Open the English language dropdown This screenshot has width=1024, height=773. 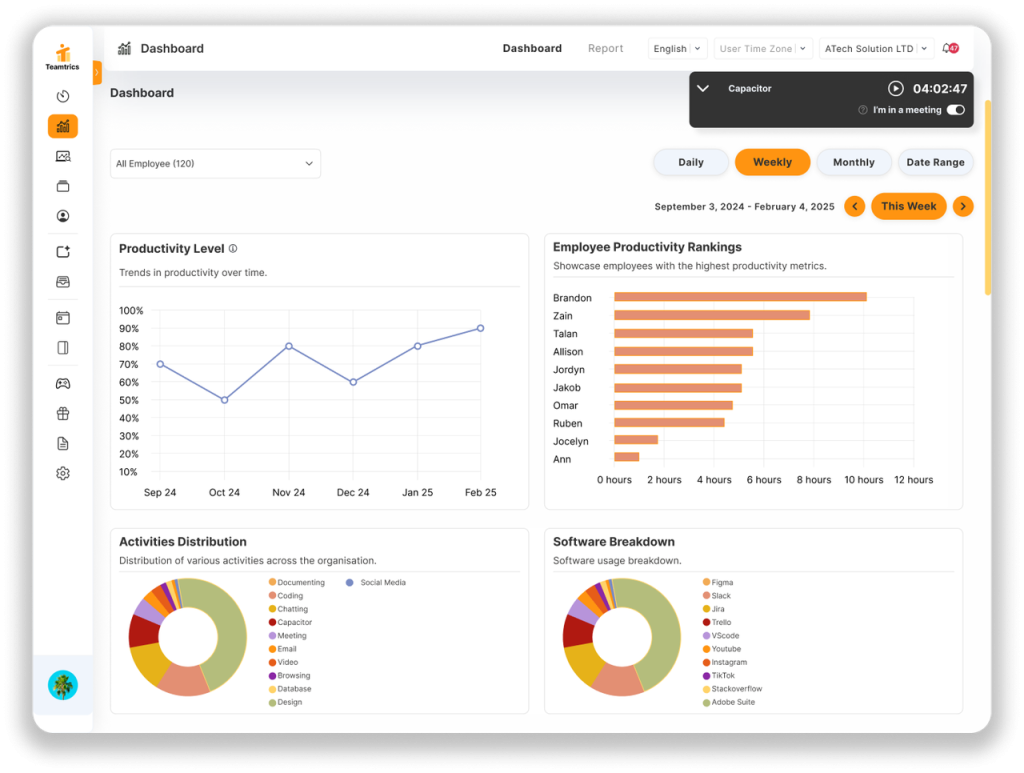677,49
